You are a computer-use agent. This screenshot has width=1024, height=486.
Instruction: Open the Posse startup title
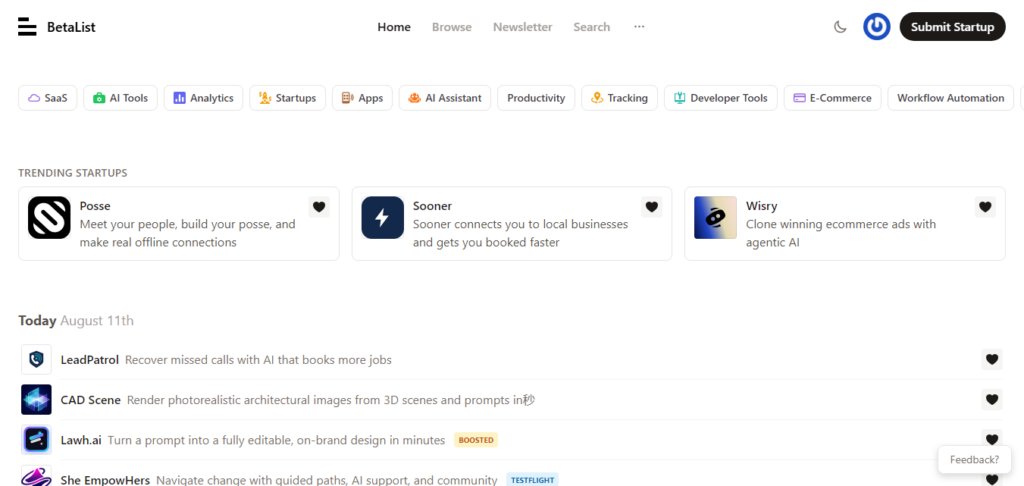[95, 206]
